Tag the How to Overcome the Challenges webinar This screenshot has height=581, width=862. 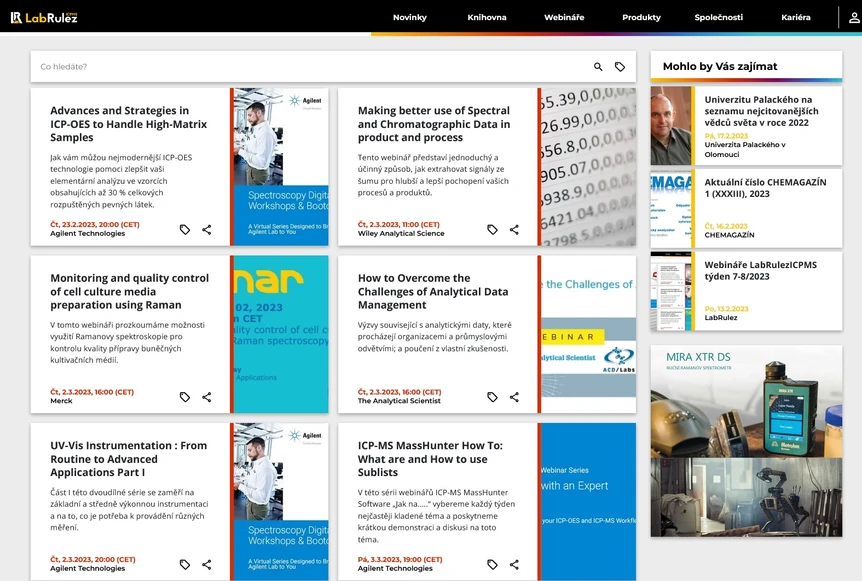(x=492, y=397)
